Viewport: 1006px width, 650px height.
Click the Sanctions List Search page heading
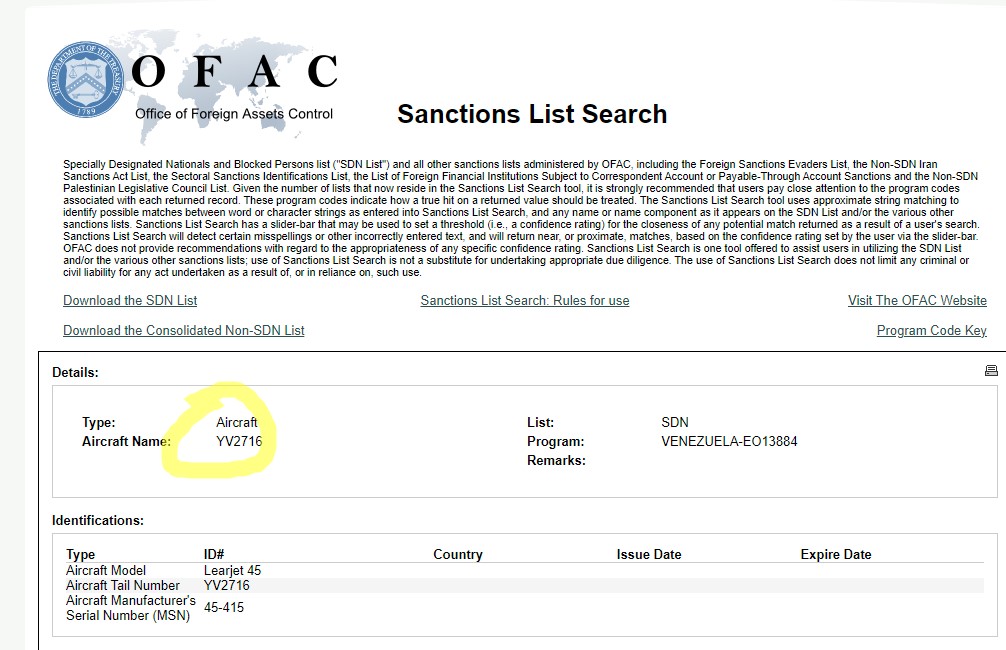coord(532,114)
